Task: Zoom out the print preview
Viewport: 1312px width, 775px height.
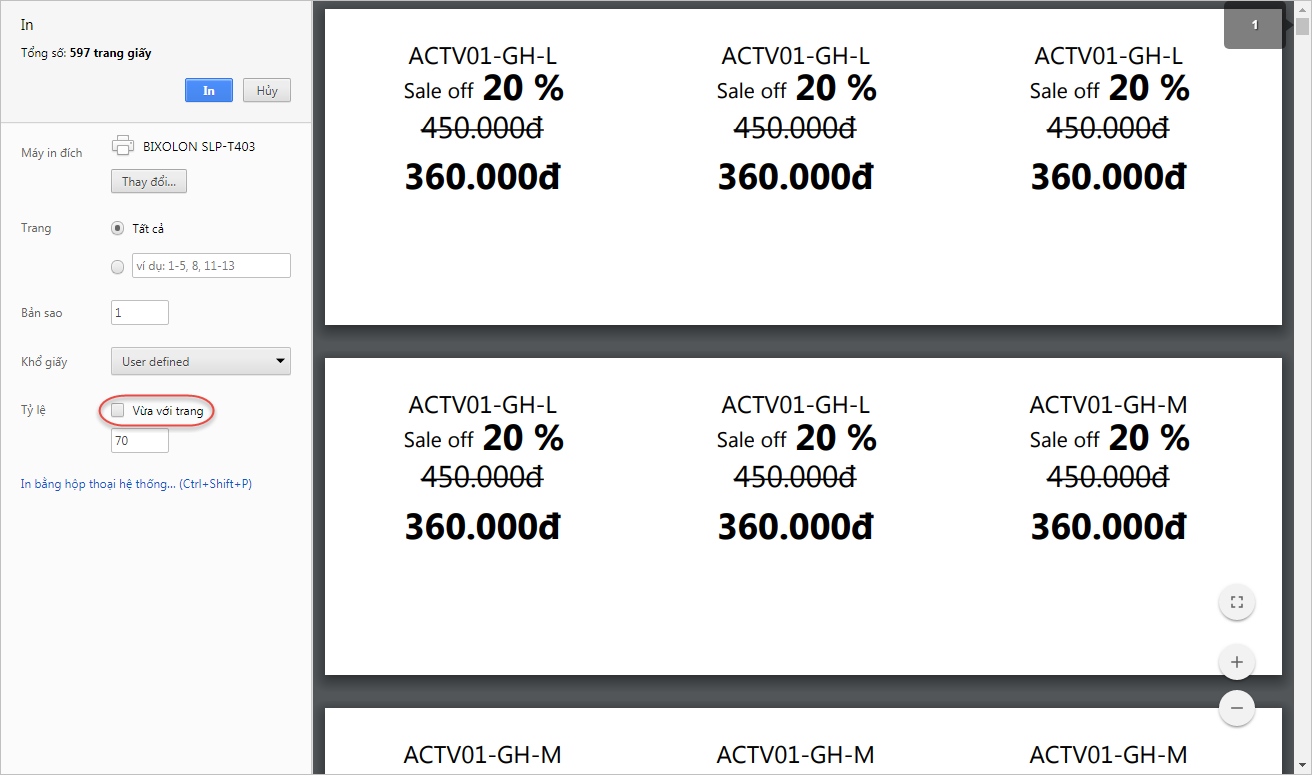Action: tap(1237, 708)
